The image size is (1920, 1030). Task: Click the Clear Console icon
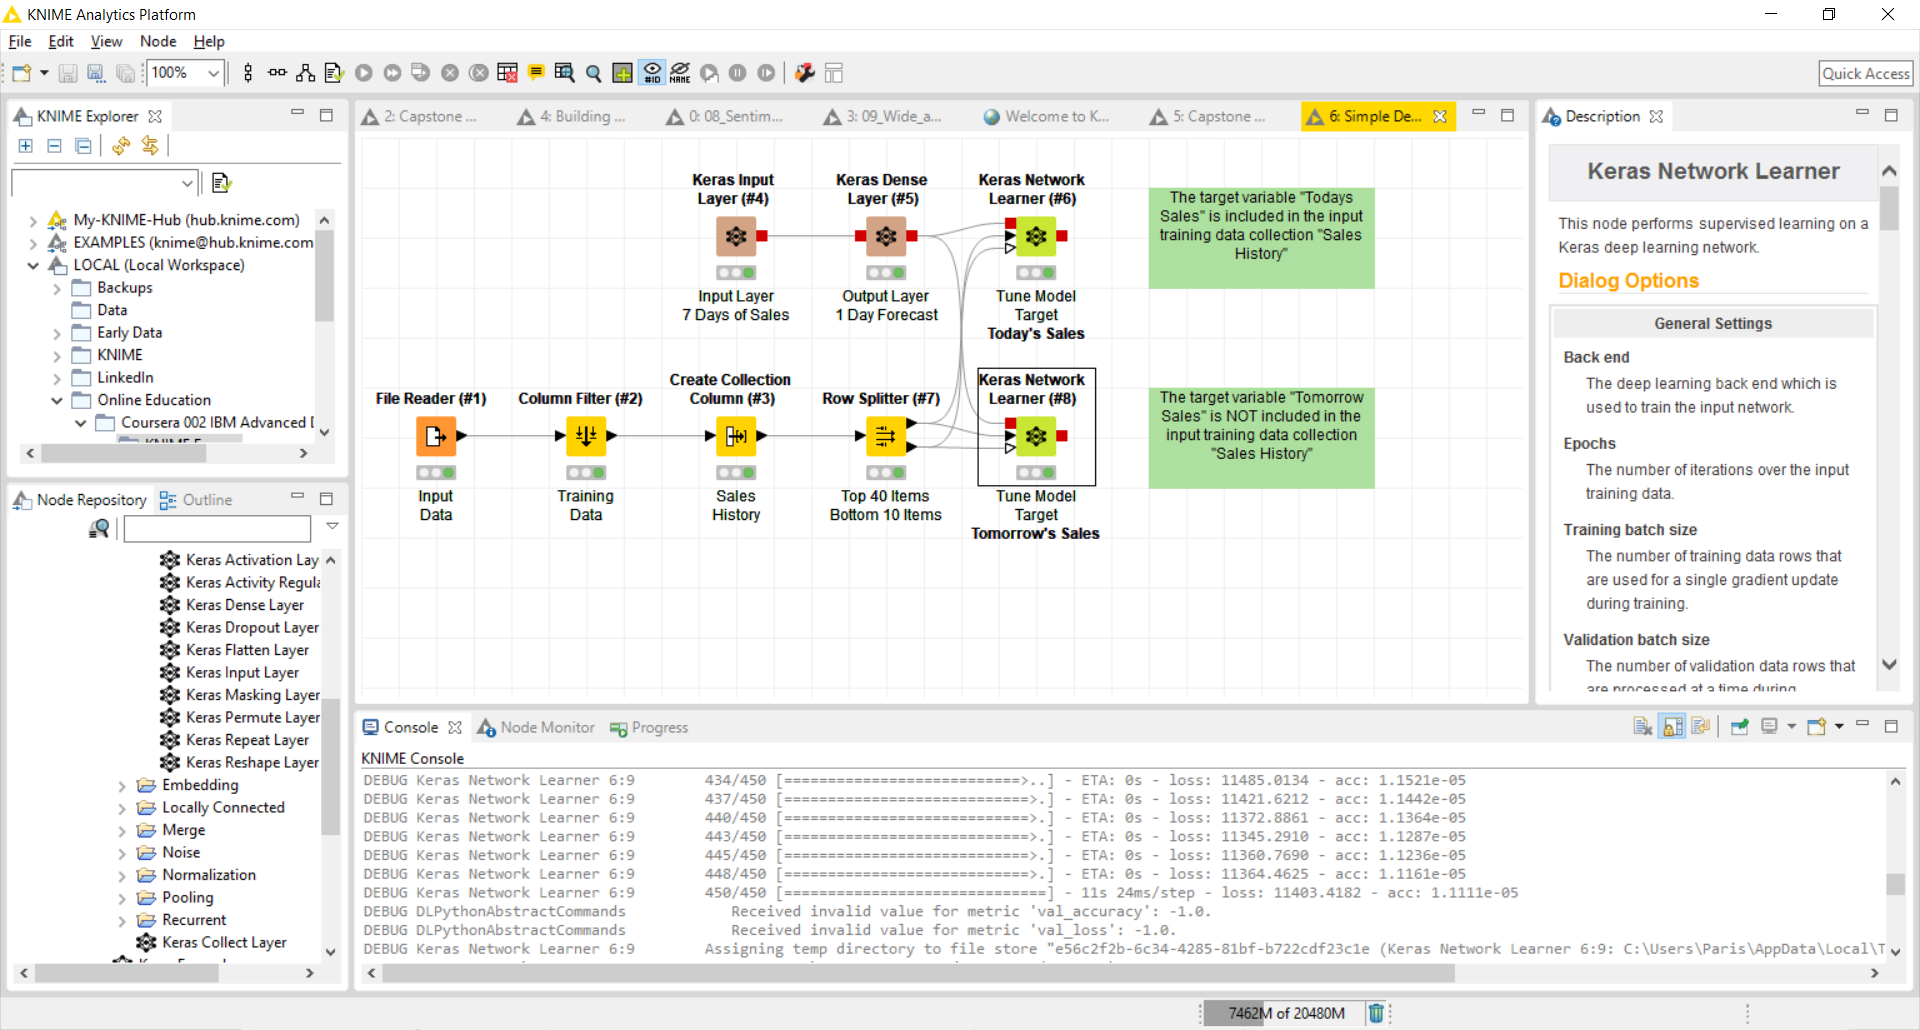[x=1642, y=727]
